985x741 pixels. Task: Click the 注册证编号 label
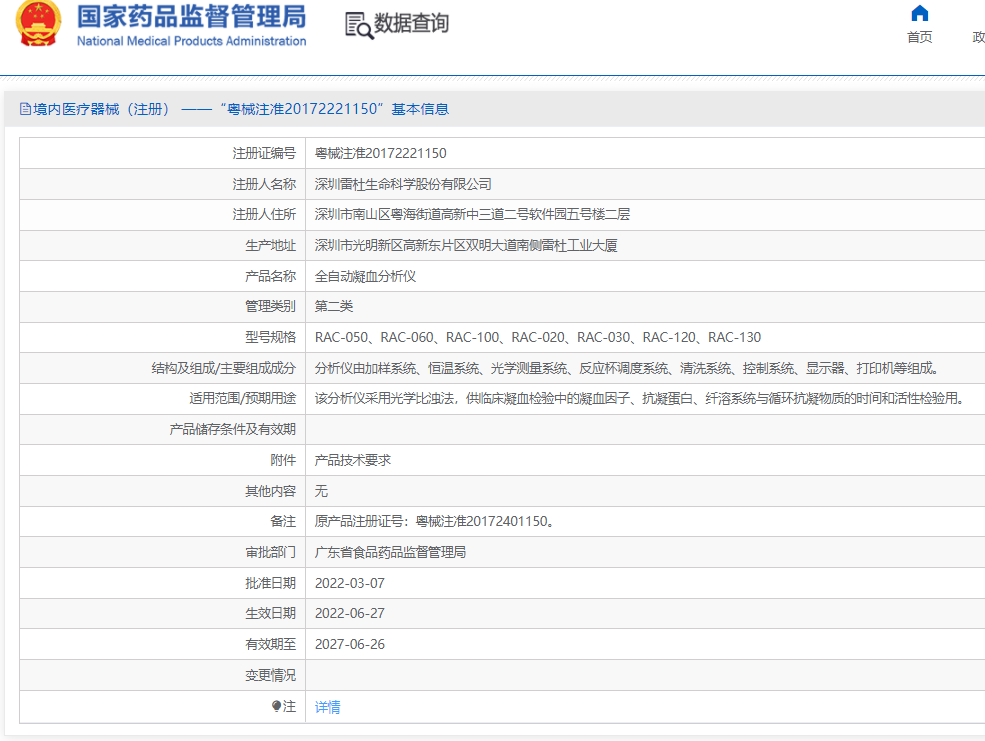point(264,153)
